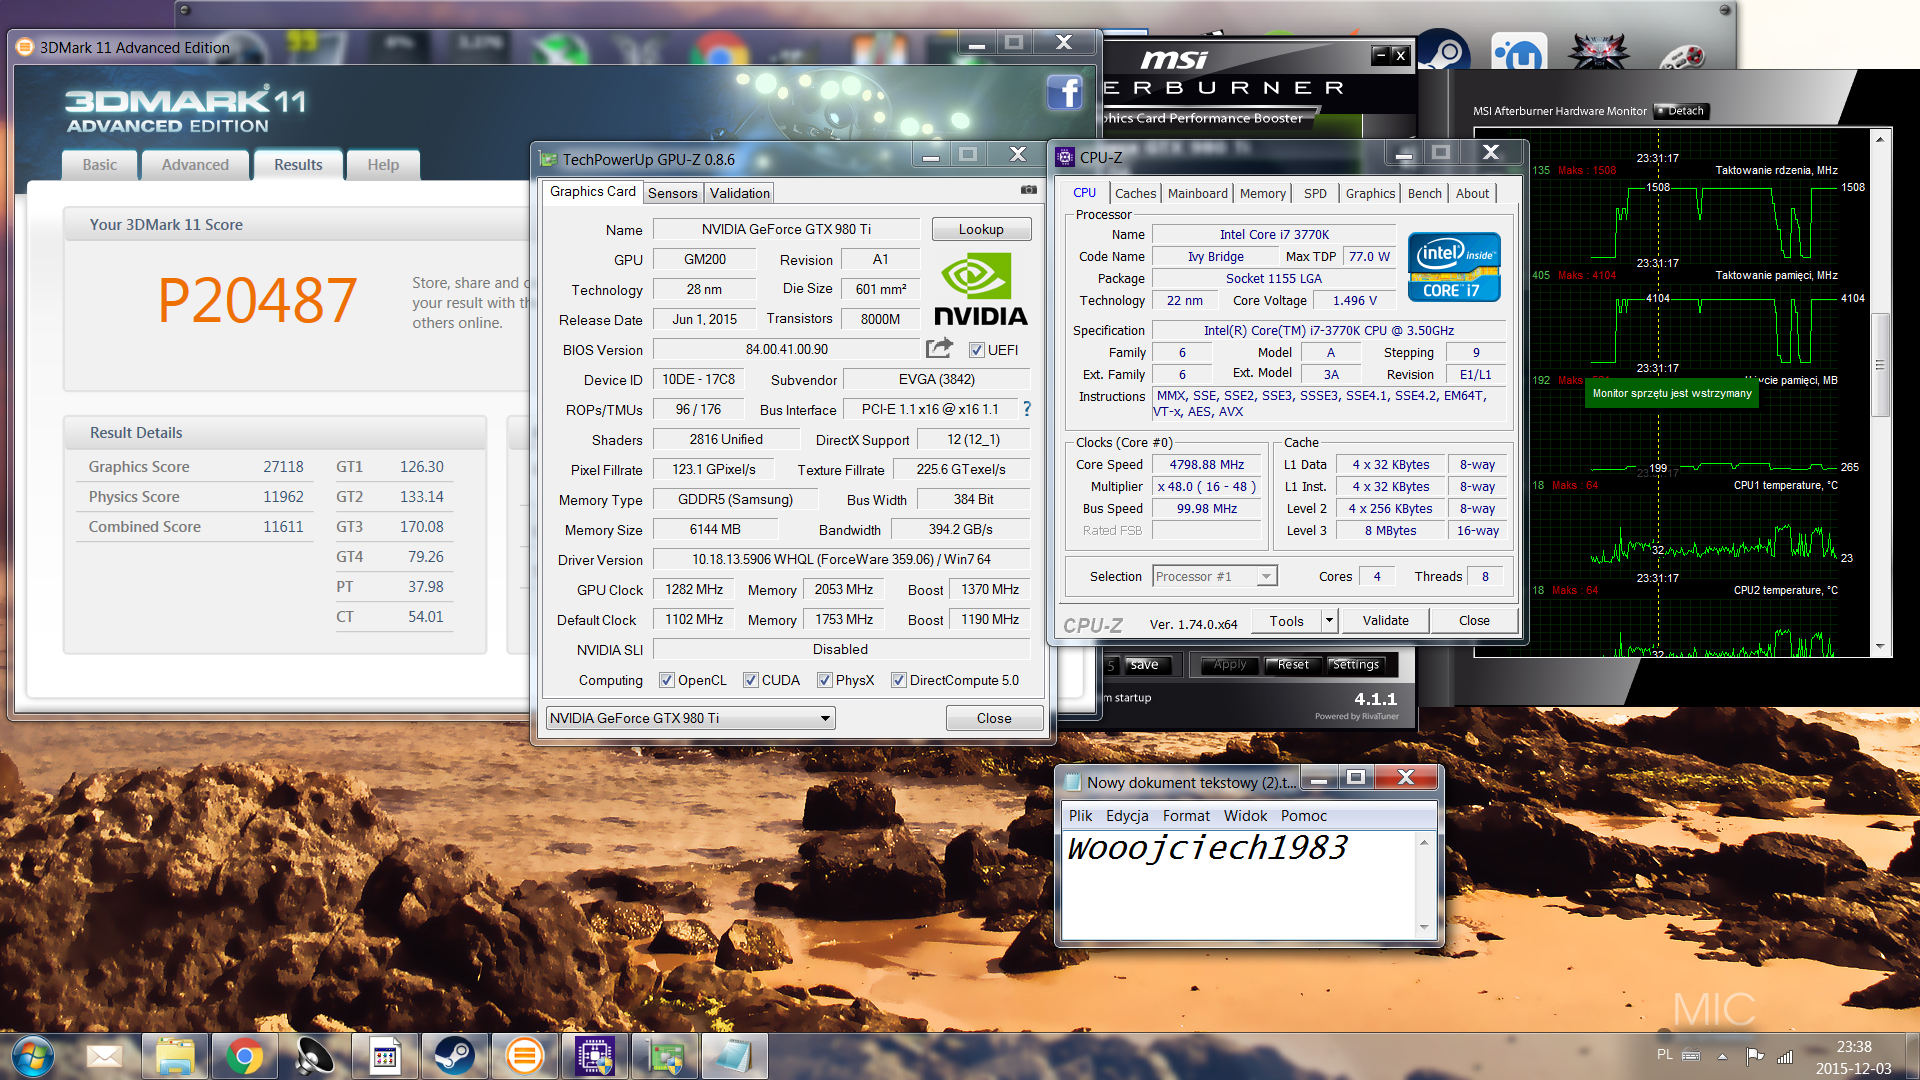Screen dimensions: 1920x1080
Task: Open the About tab in CPU-Z
Action: 1472,193
